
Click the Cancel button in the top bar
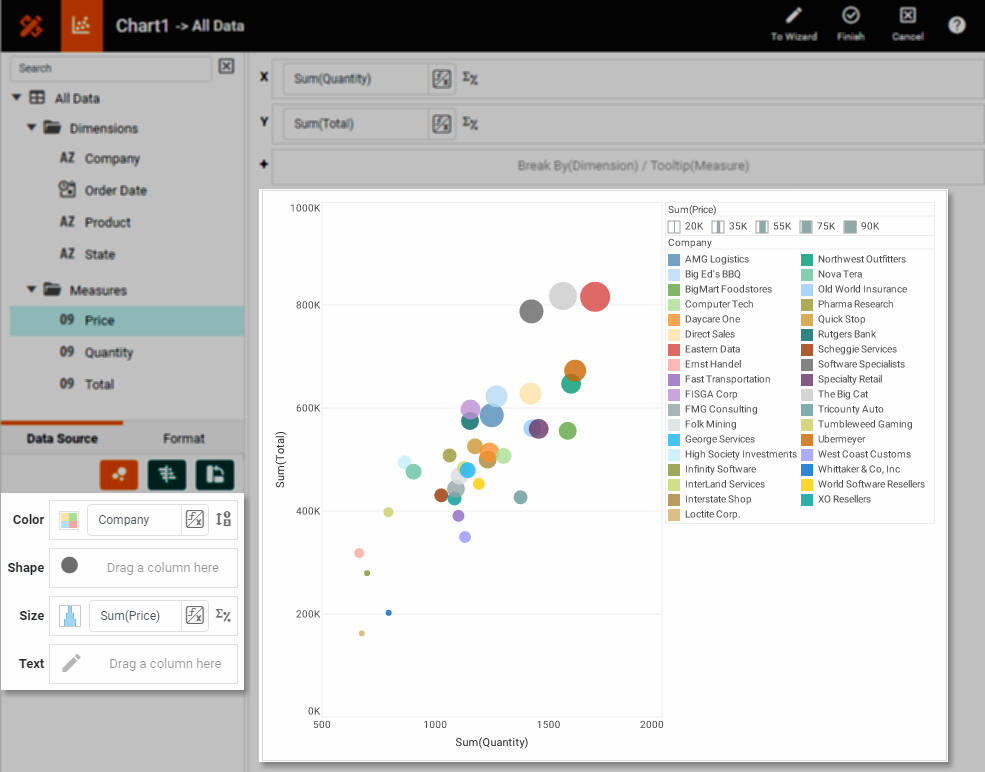pyautogui.click(x=907, y=25)
